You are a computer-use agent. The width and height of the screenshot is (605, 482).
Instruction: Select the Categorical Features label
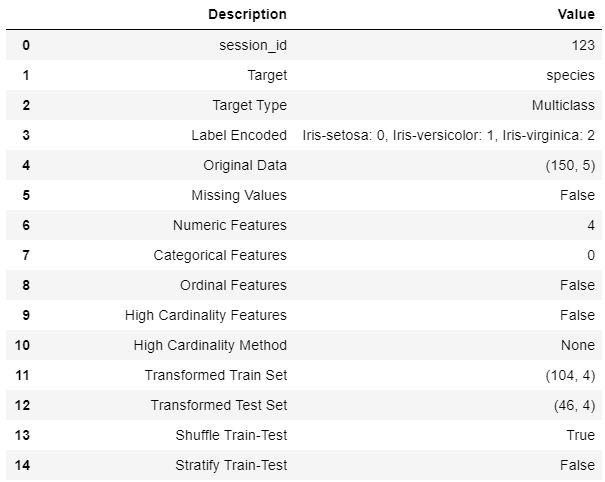[220, 255]
